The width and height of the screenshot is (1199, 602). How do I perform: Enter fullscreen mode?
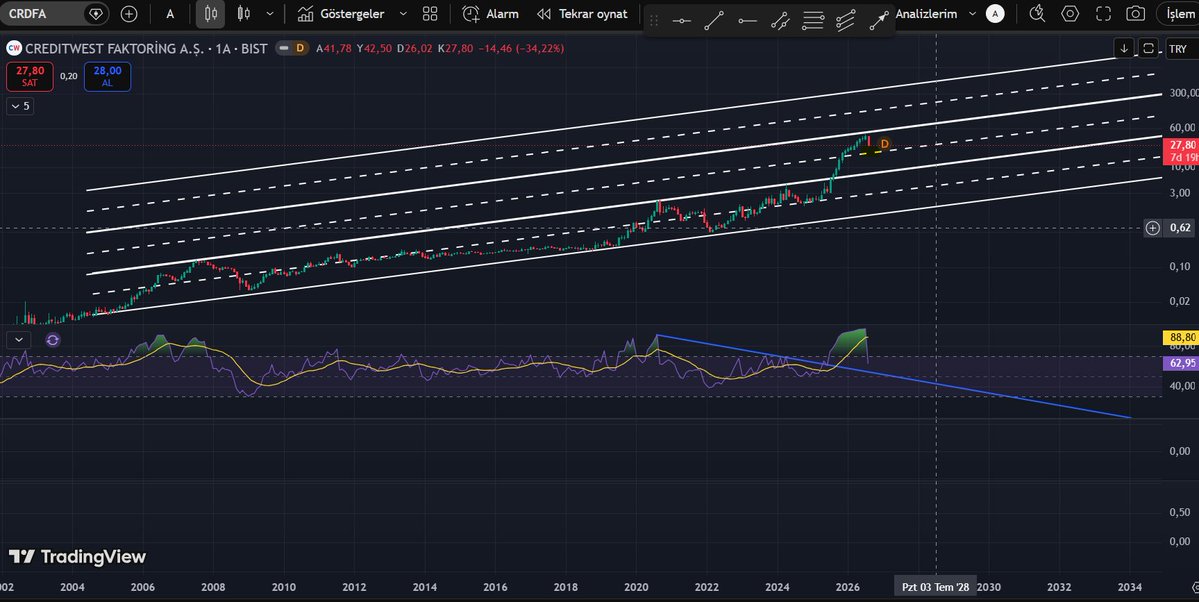1103,14
